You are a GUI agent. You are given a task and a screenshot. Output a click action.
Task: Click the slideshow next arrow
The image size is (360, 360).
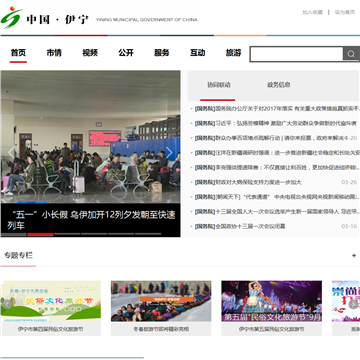(169, 152)
